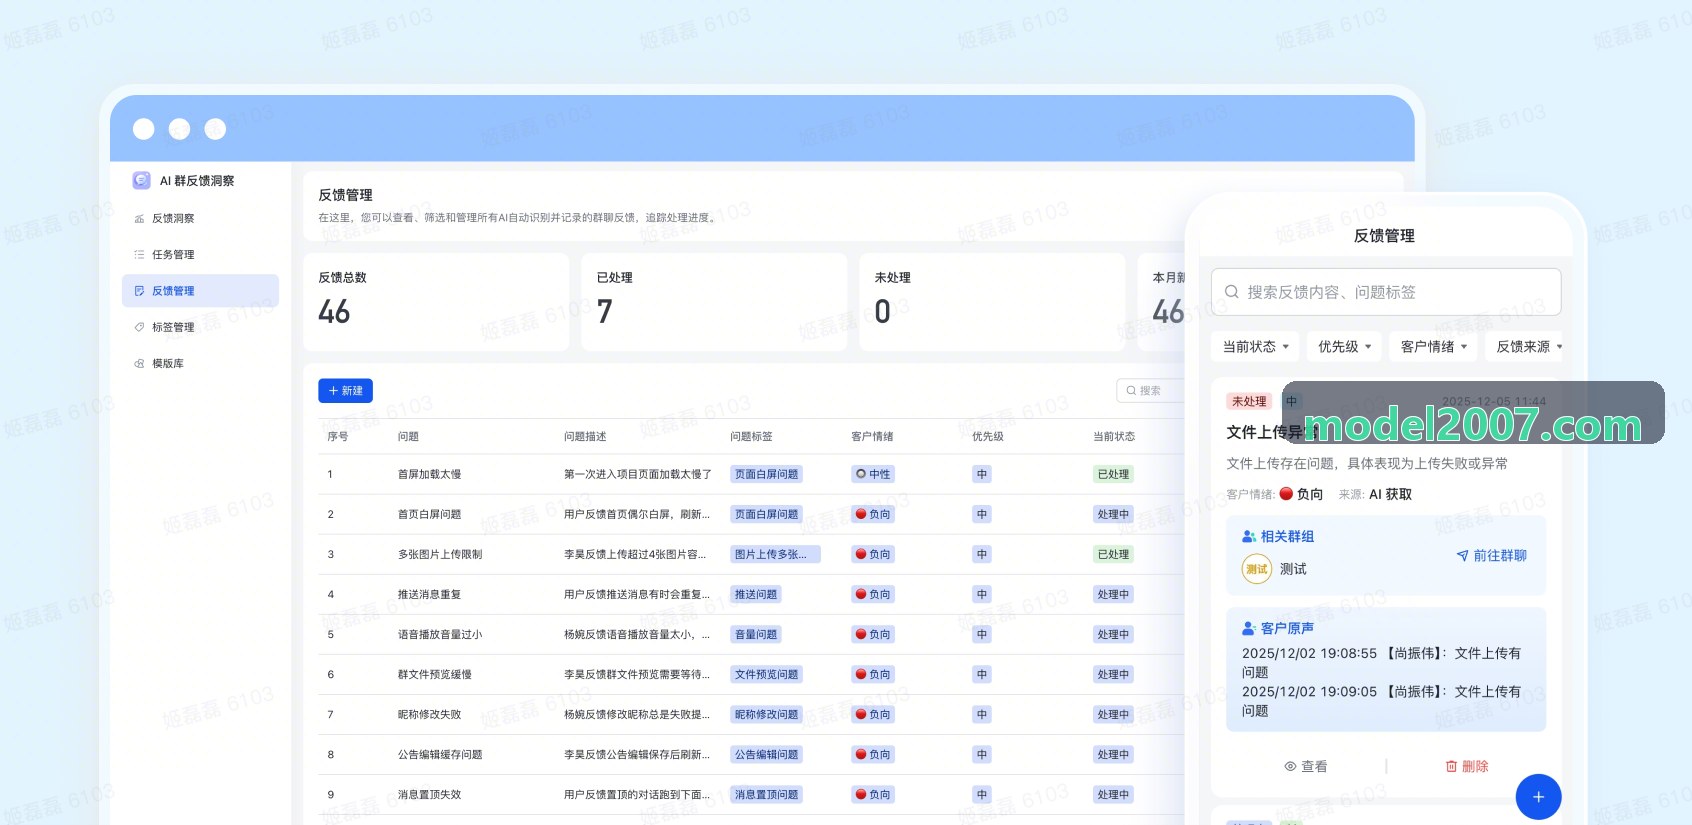Click the 音量问题 tag in row 5
The height and width of the screenshot is (825, 1692).
click(x=756, y=634)
